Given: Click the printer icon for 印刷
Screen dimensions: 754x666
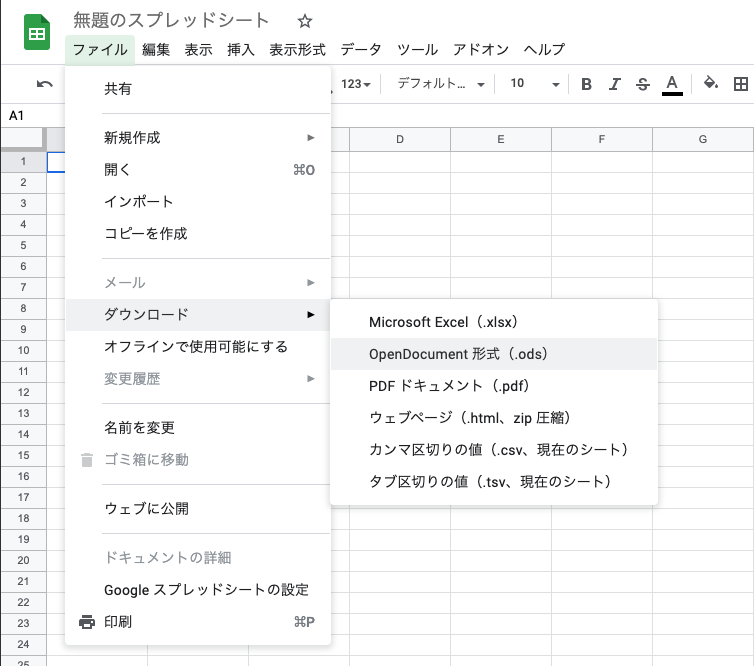Looking at the screenshot, I should 87,622.
